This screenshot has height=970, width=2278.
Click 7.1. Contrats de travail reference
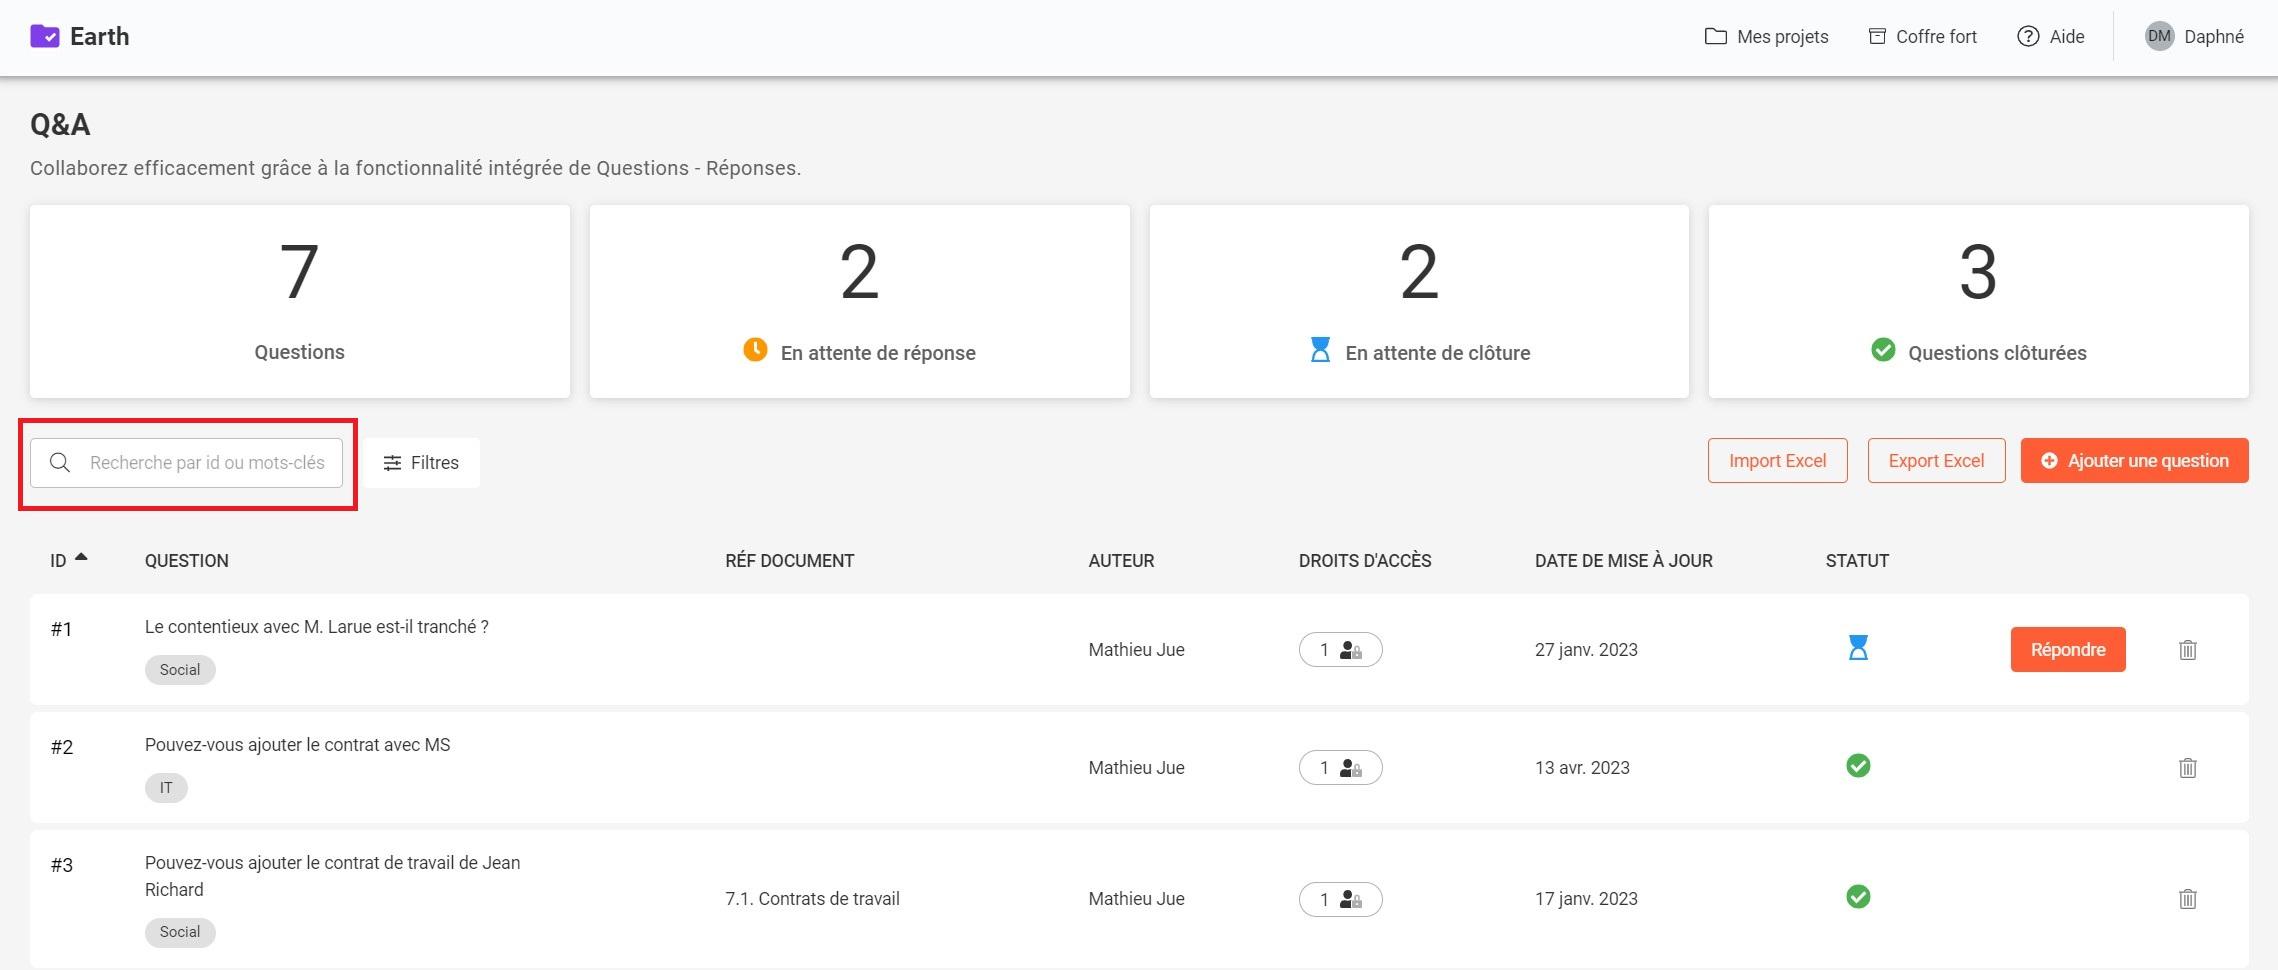pyautogui.click(x=812, y=899)
